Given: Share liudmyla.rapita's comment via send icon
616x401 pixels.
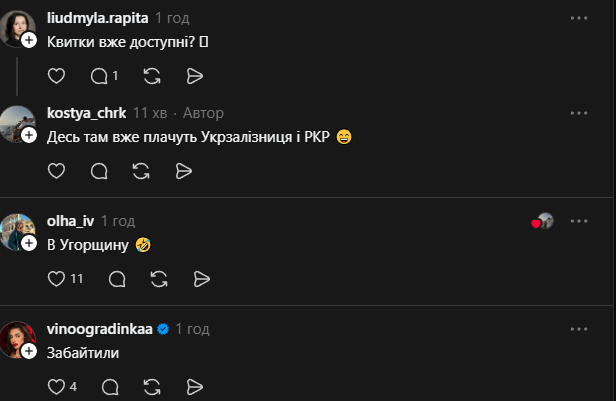Looking at the screenshot, I should 195,76.
